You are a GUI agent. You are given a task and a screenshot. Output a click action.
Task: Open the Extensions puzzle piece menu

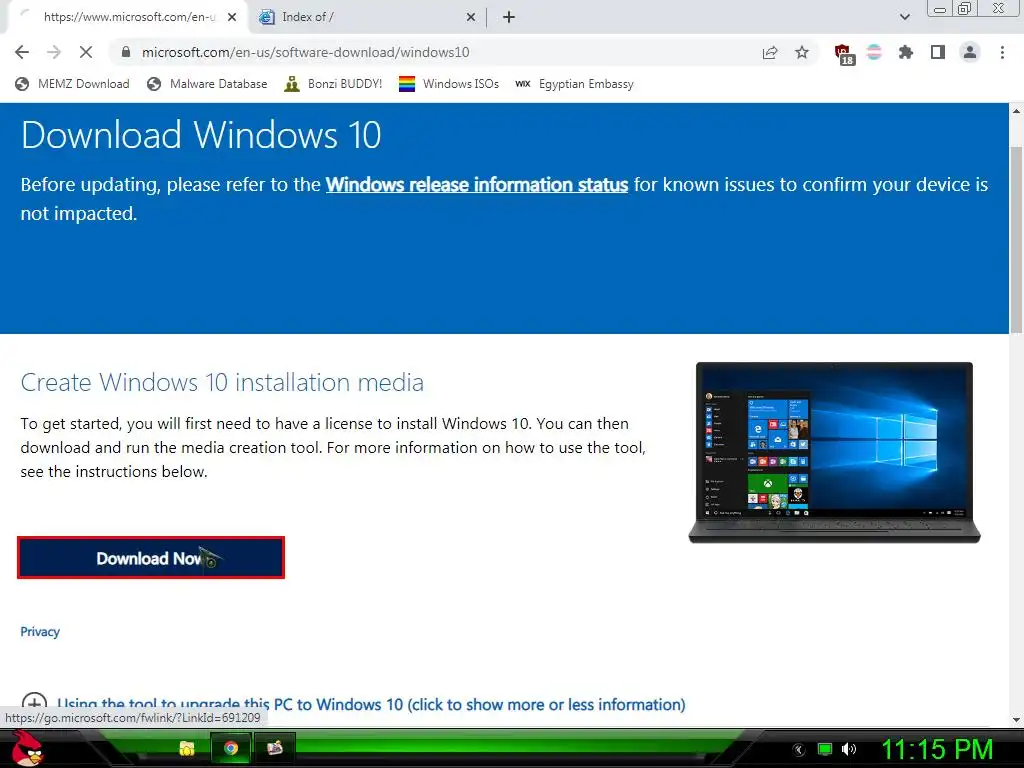click(x=905, y=52)
